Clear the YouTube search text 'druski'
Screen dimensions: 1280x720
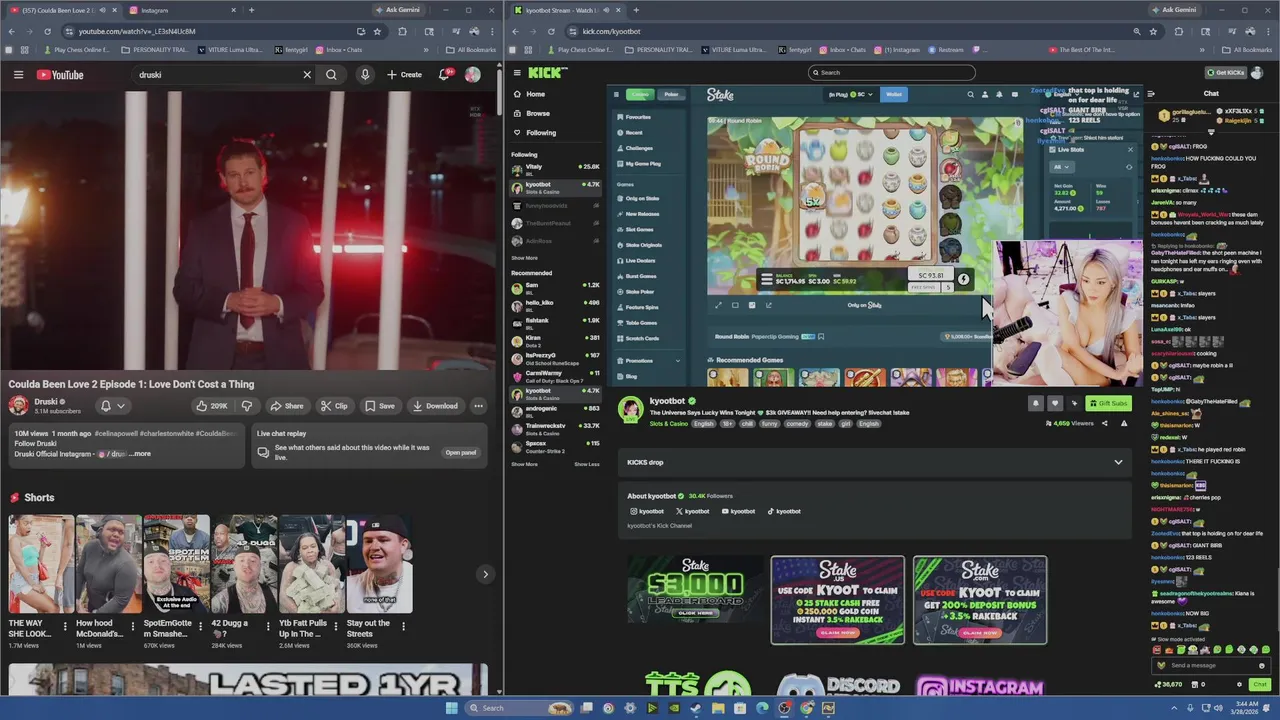click(x=307, y=75)
